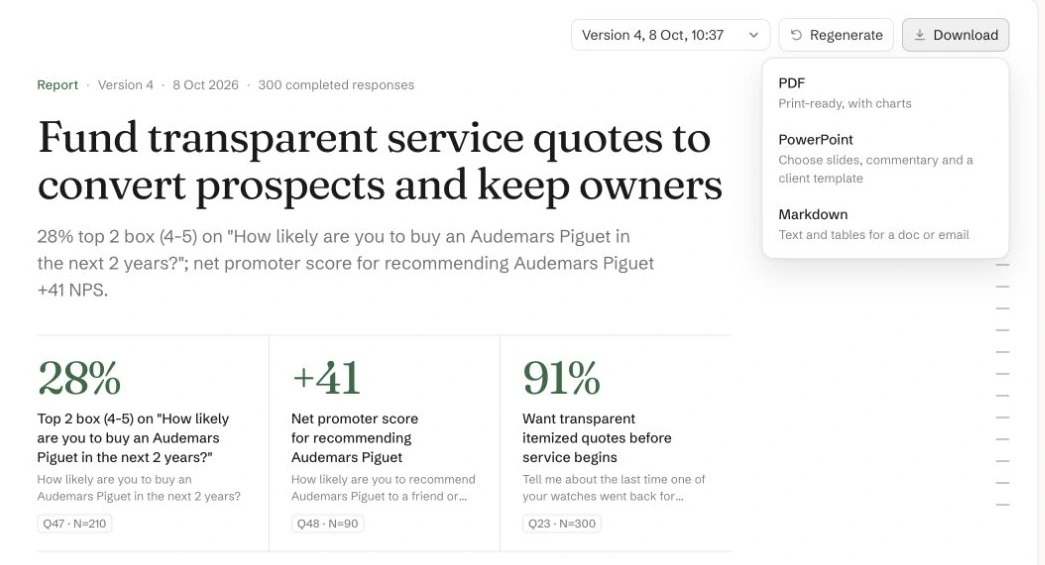Click 'Net promoter score for recommending' card label

(355, 438)
